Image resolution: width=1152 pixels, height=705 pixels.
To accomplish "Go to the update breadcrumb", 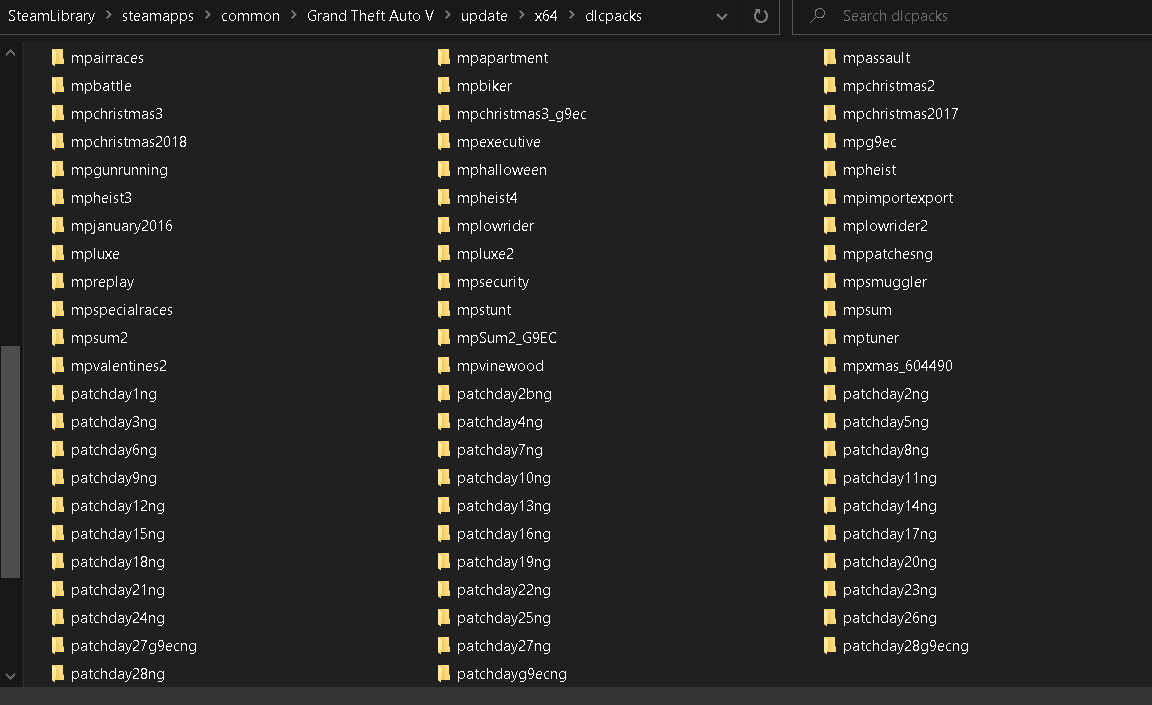I will coord(484,15).
